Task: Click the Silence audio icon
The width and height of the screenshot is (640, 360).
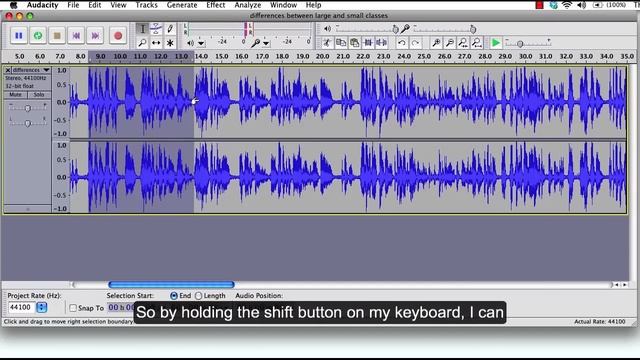Action: coord(382,42)
